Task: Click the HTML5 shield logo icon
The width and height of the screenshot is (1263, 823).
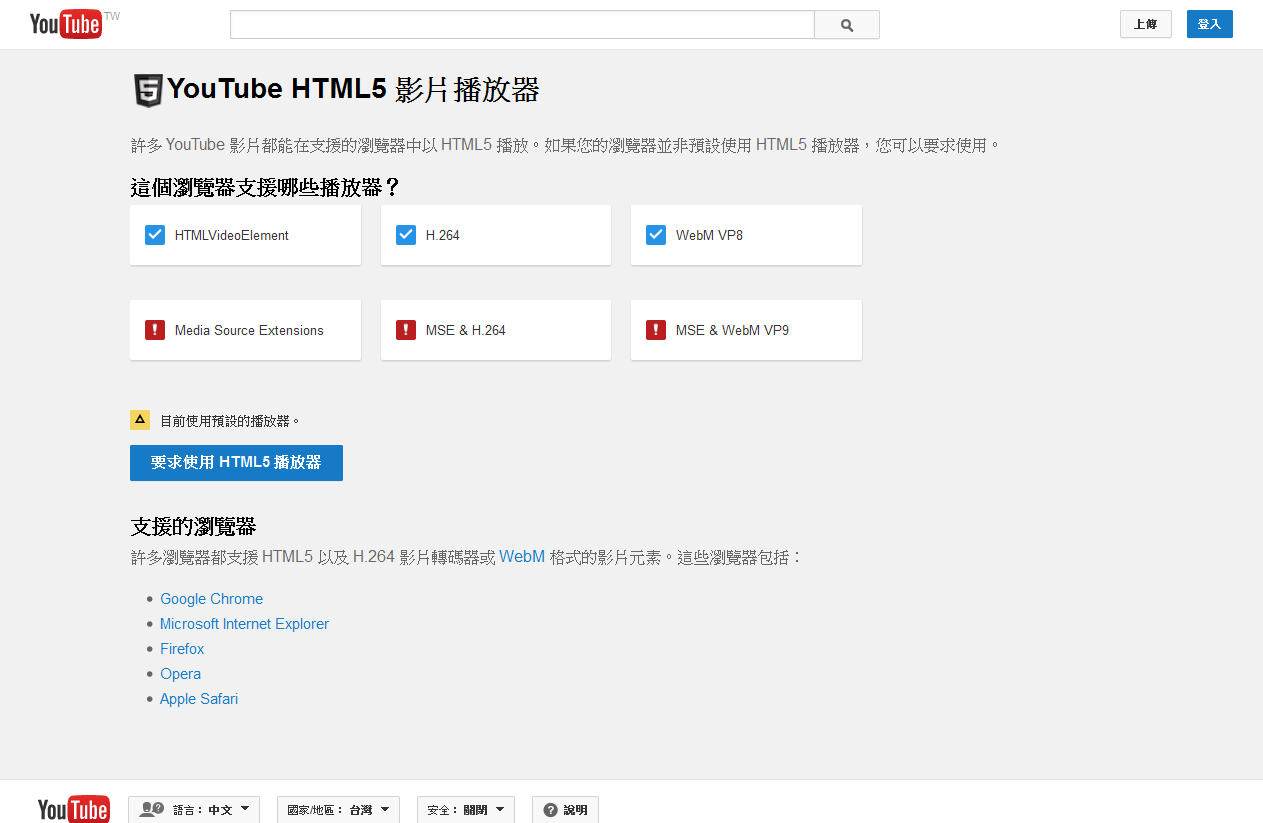Action: [x=148, y=90]
